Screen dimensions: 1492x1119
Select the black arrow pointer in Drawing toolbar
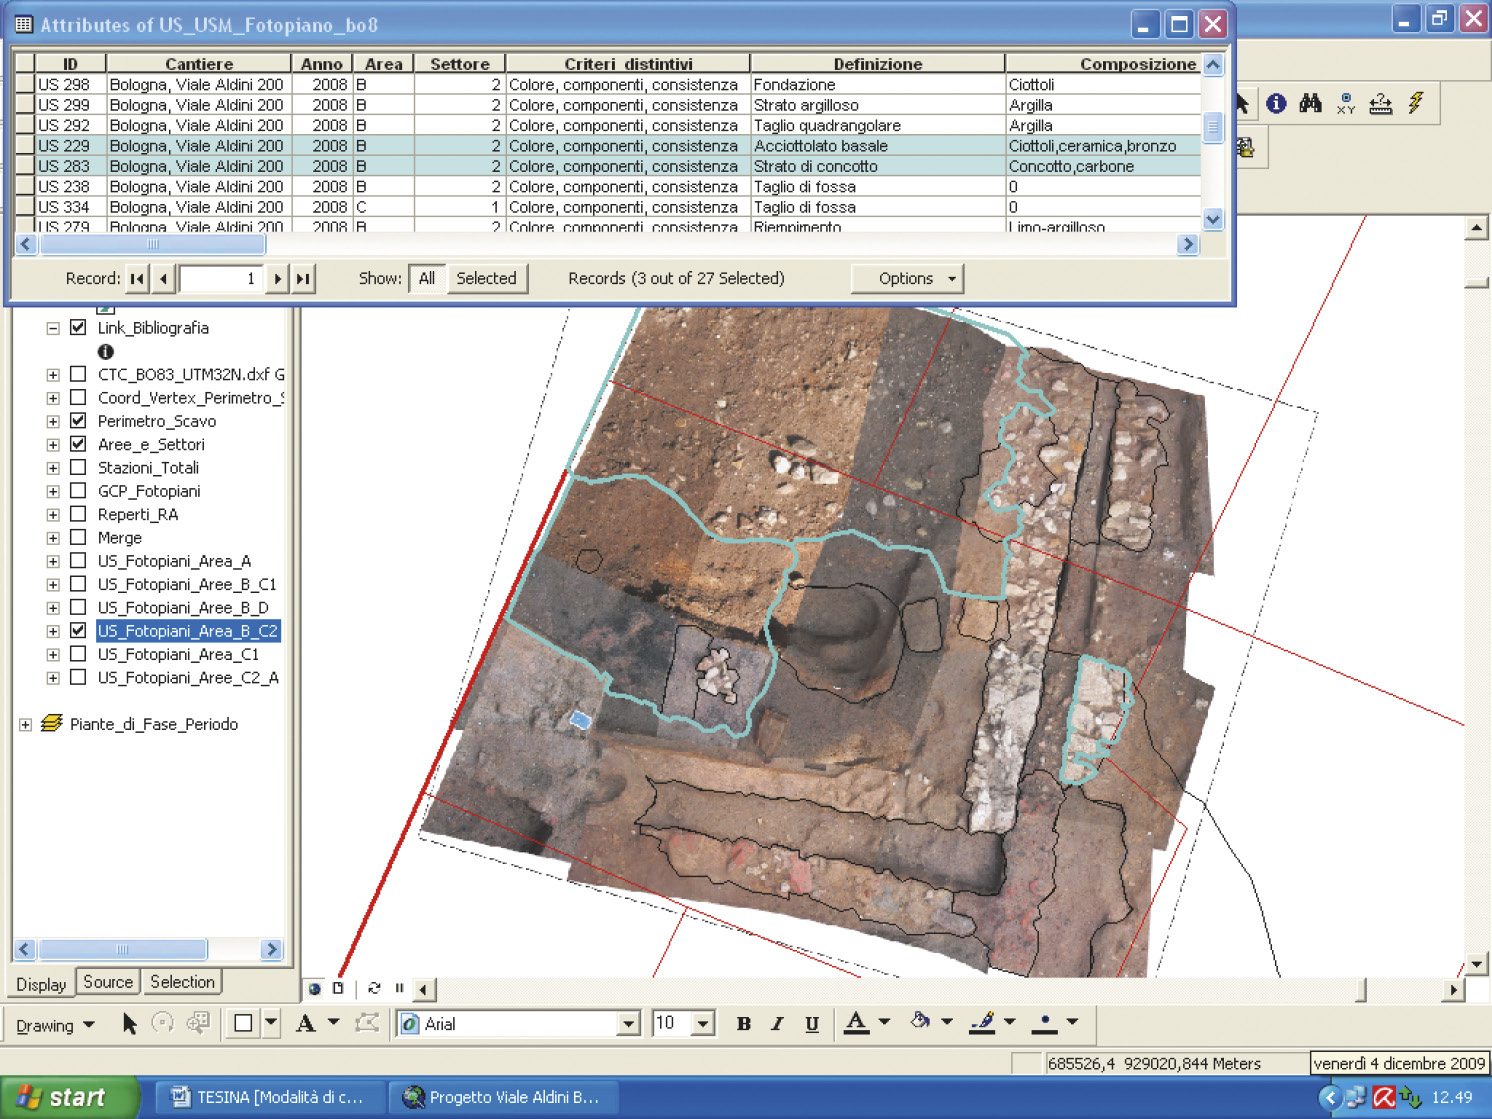click(129, 1023)
